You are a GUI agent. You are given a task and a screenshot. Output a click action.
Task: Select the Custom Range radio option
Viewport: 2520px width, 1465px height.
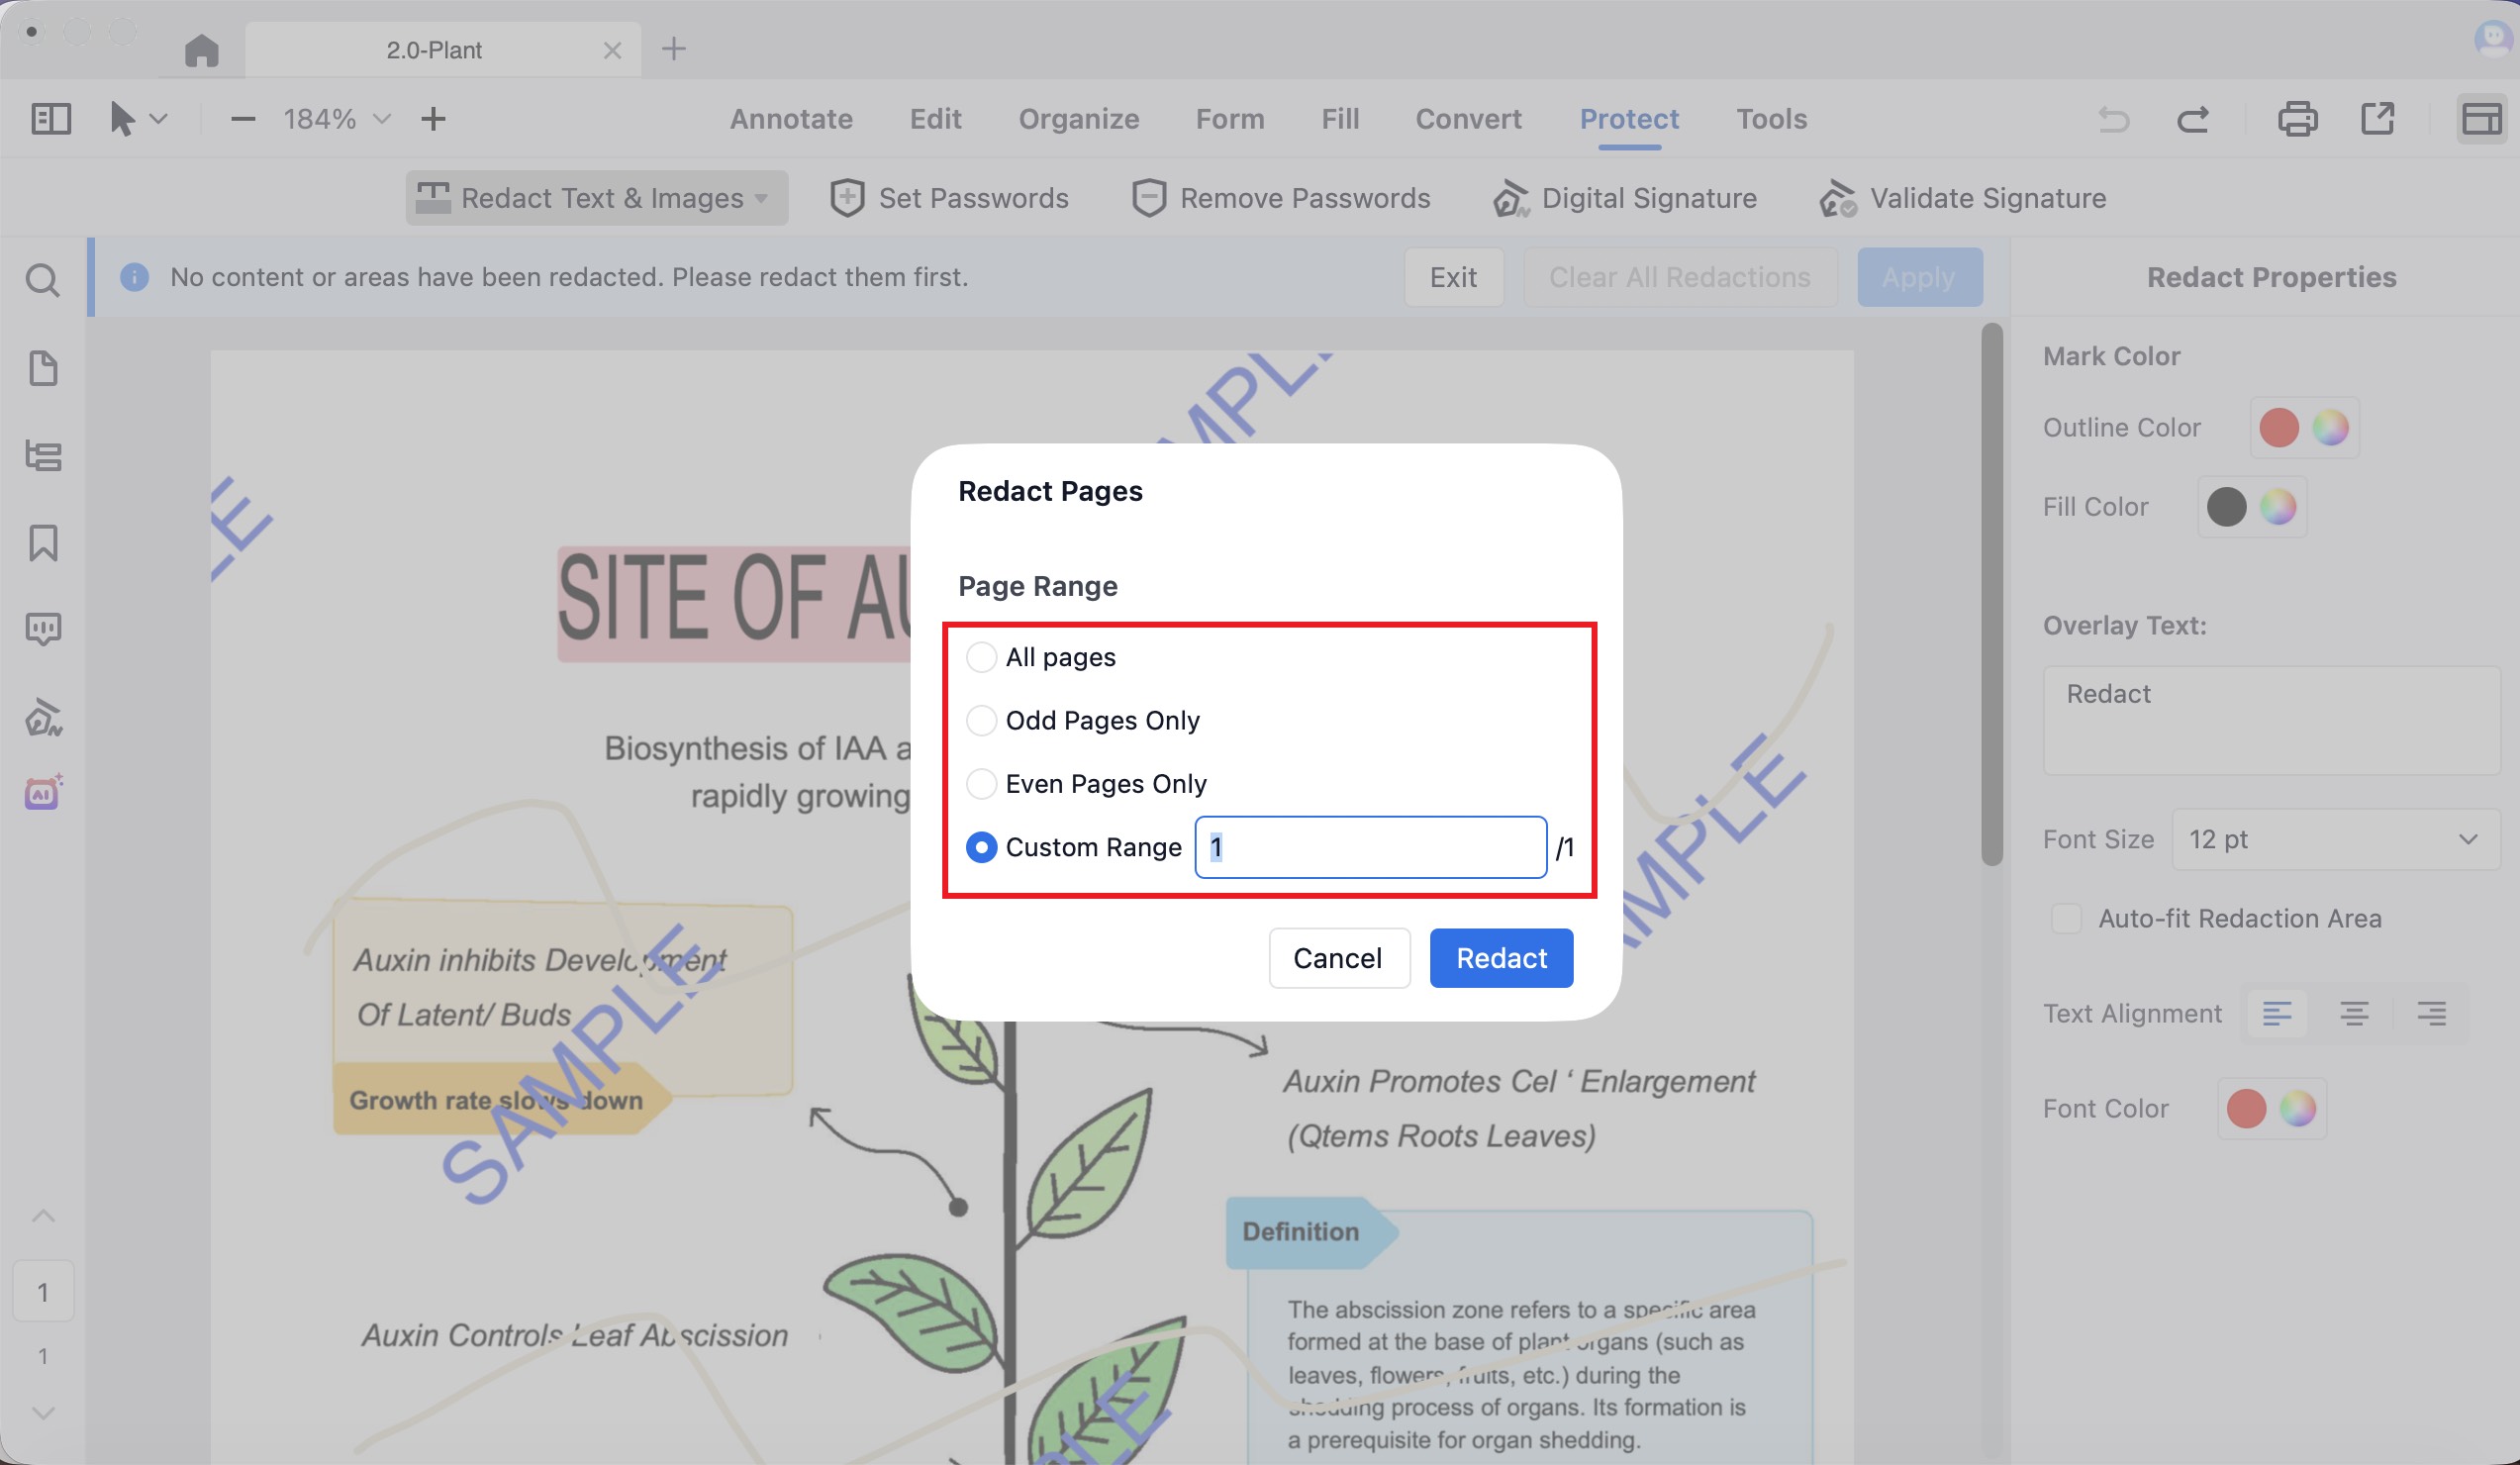(981, 847)
